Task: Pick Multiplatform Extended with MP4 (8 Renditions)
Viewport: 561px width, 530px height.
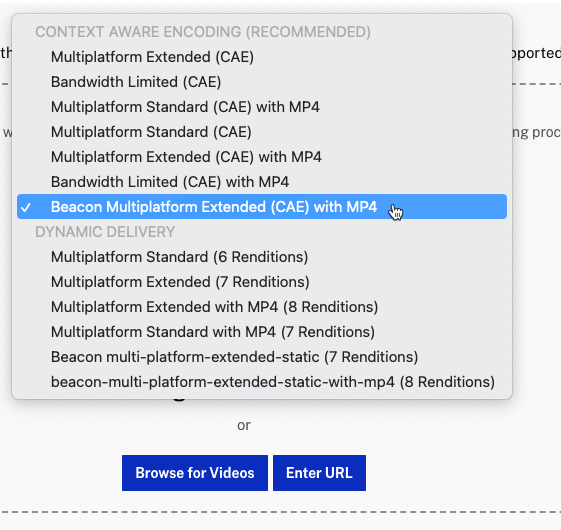Action: [x=262, y=307]
